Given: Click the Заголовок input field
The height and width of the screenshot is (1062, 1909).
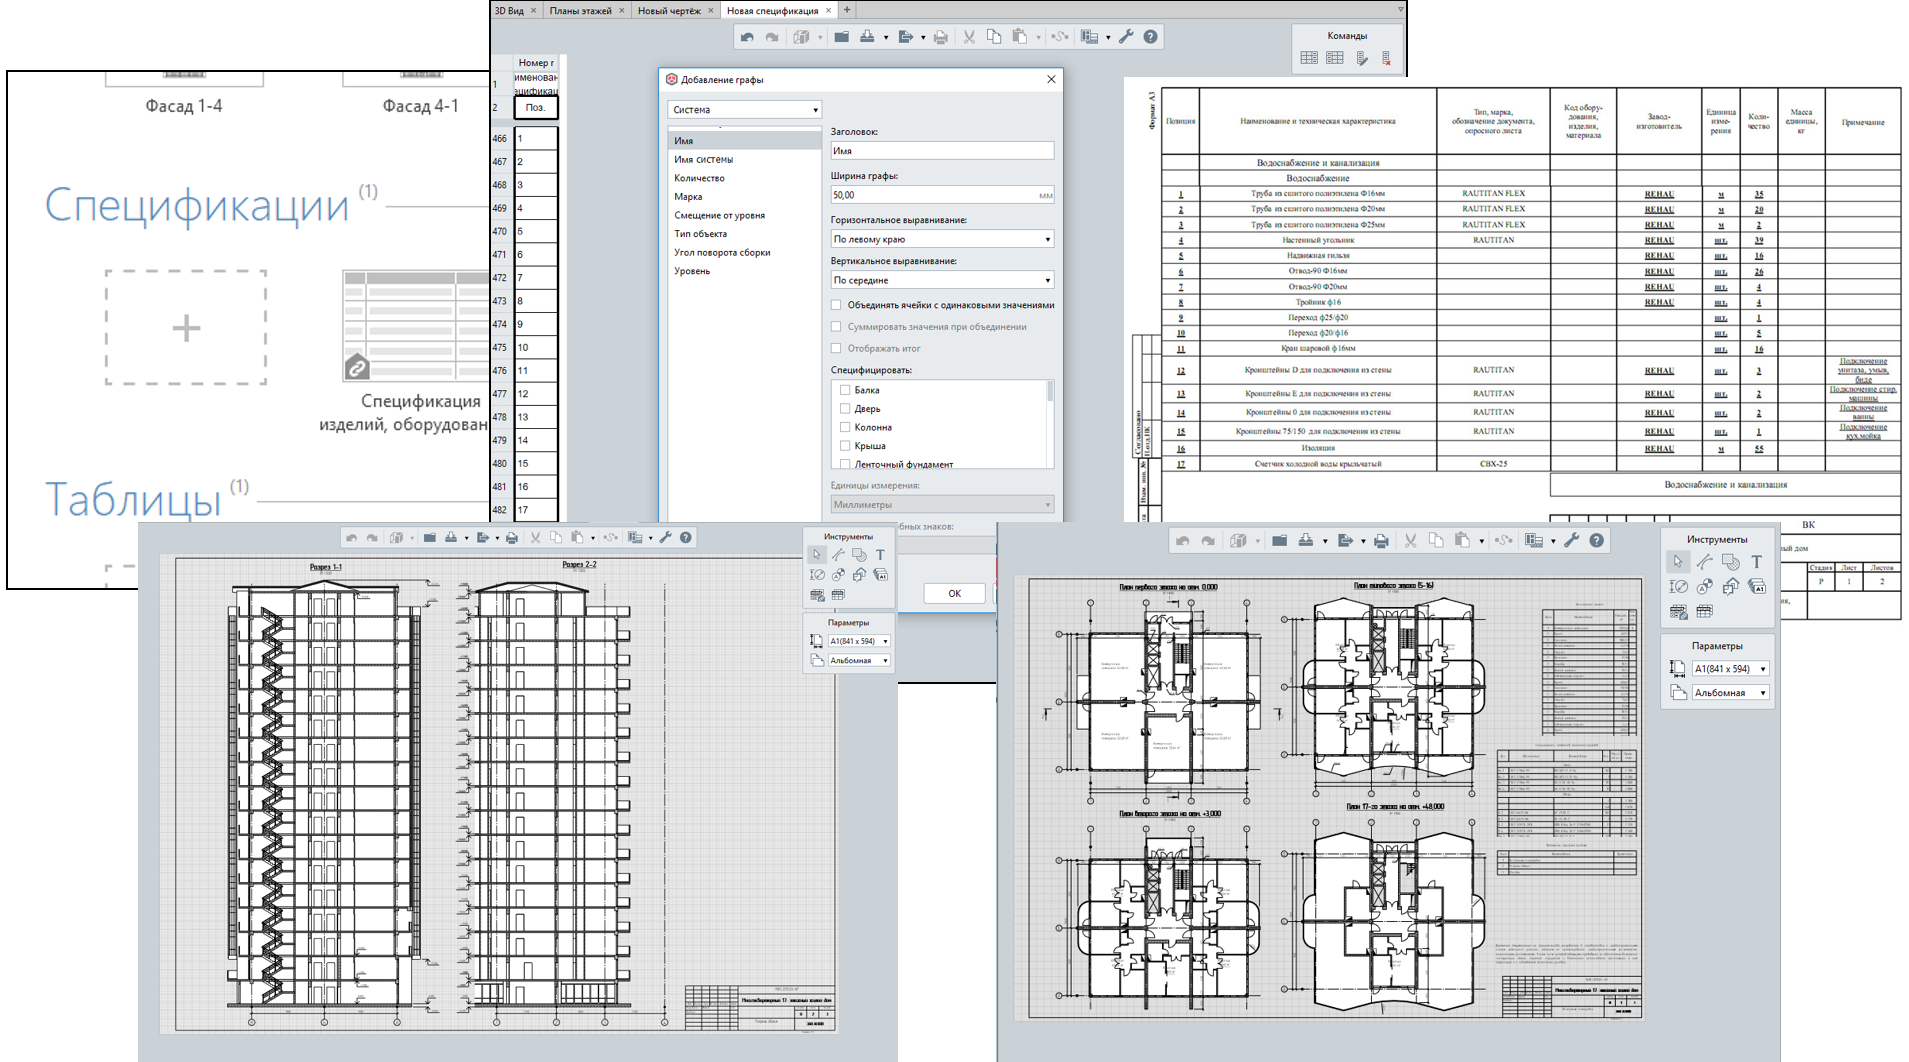Looking at the screenshot, I should click(941, 151).
